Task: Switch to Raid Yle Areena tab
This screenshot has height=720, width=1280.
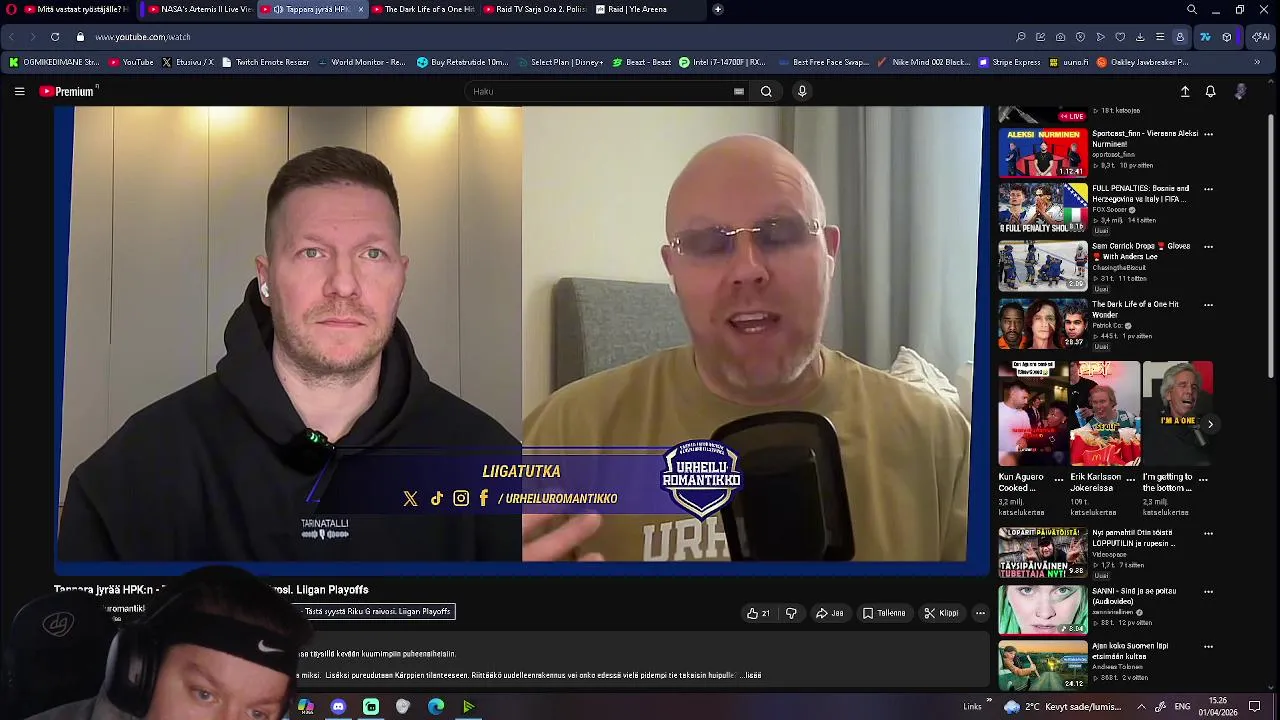Action: [x=644, y=9]
